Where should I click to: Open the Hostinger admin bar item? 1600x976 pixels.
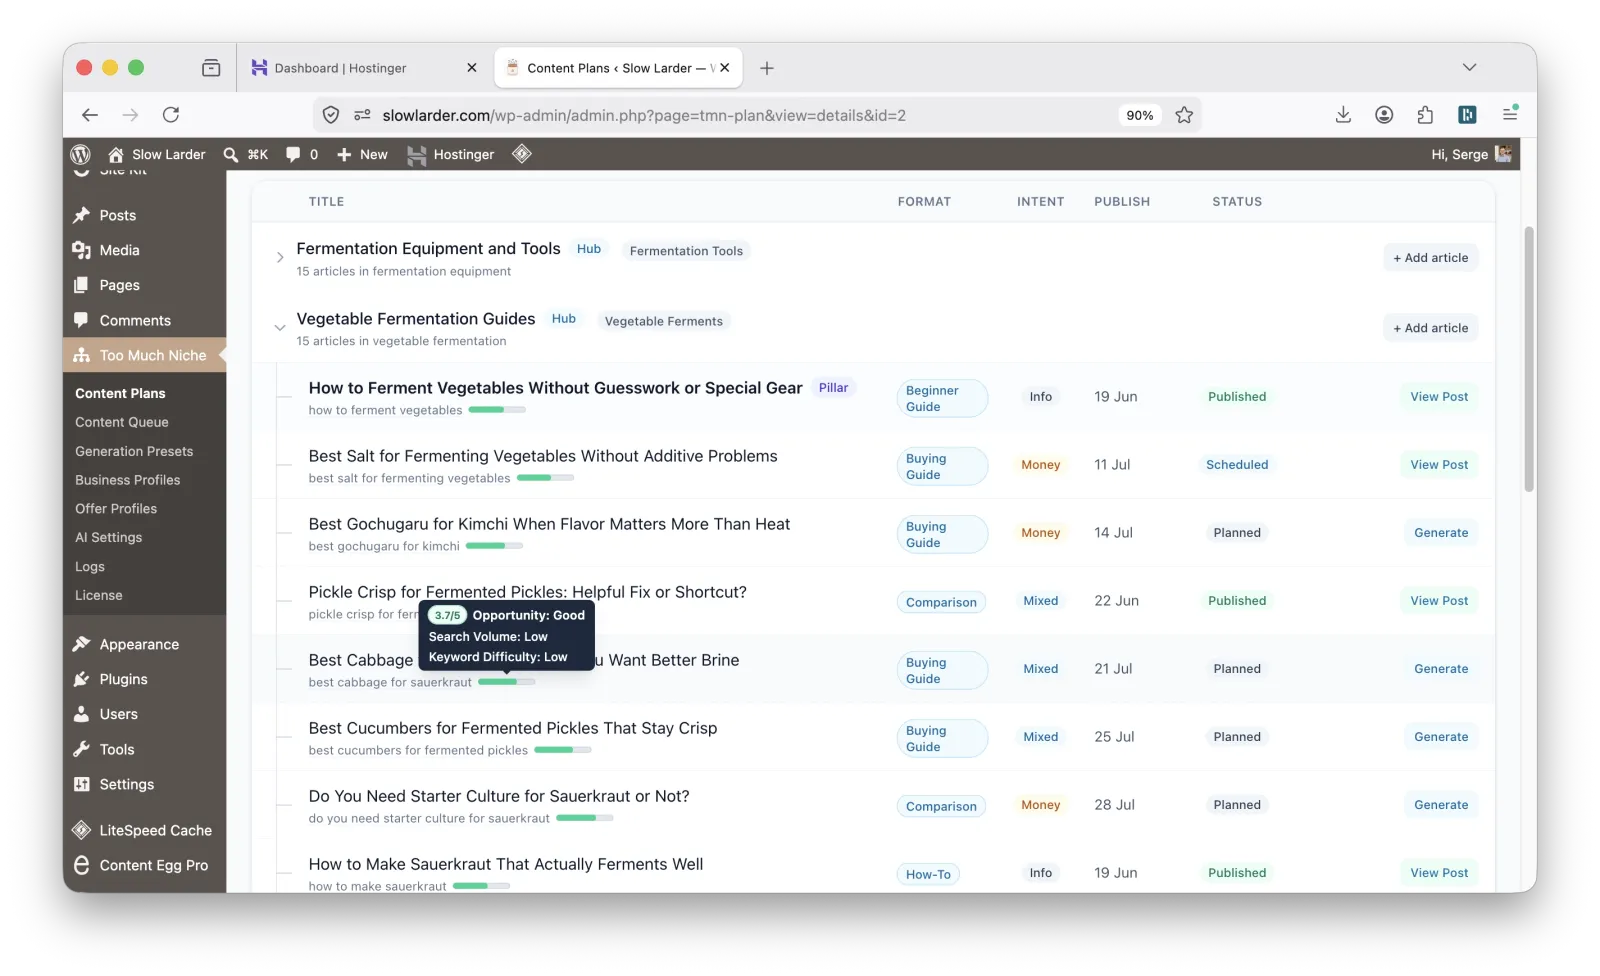click(x=451, y=154)
